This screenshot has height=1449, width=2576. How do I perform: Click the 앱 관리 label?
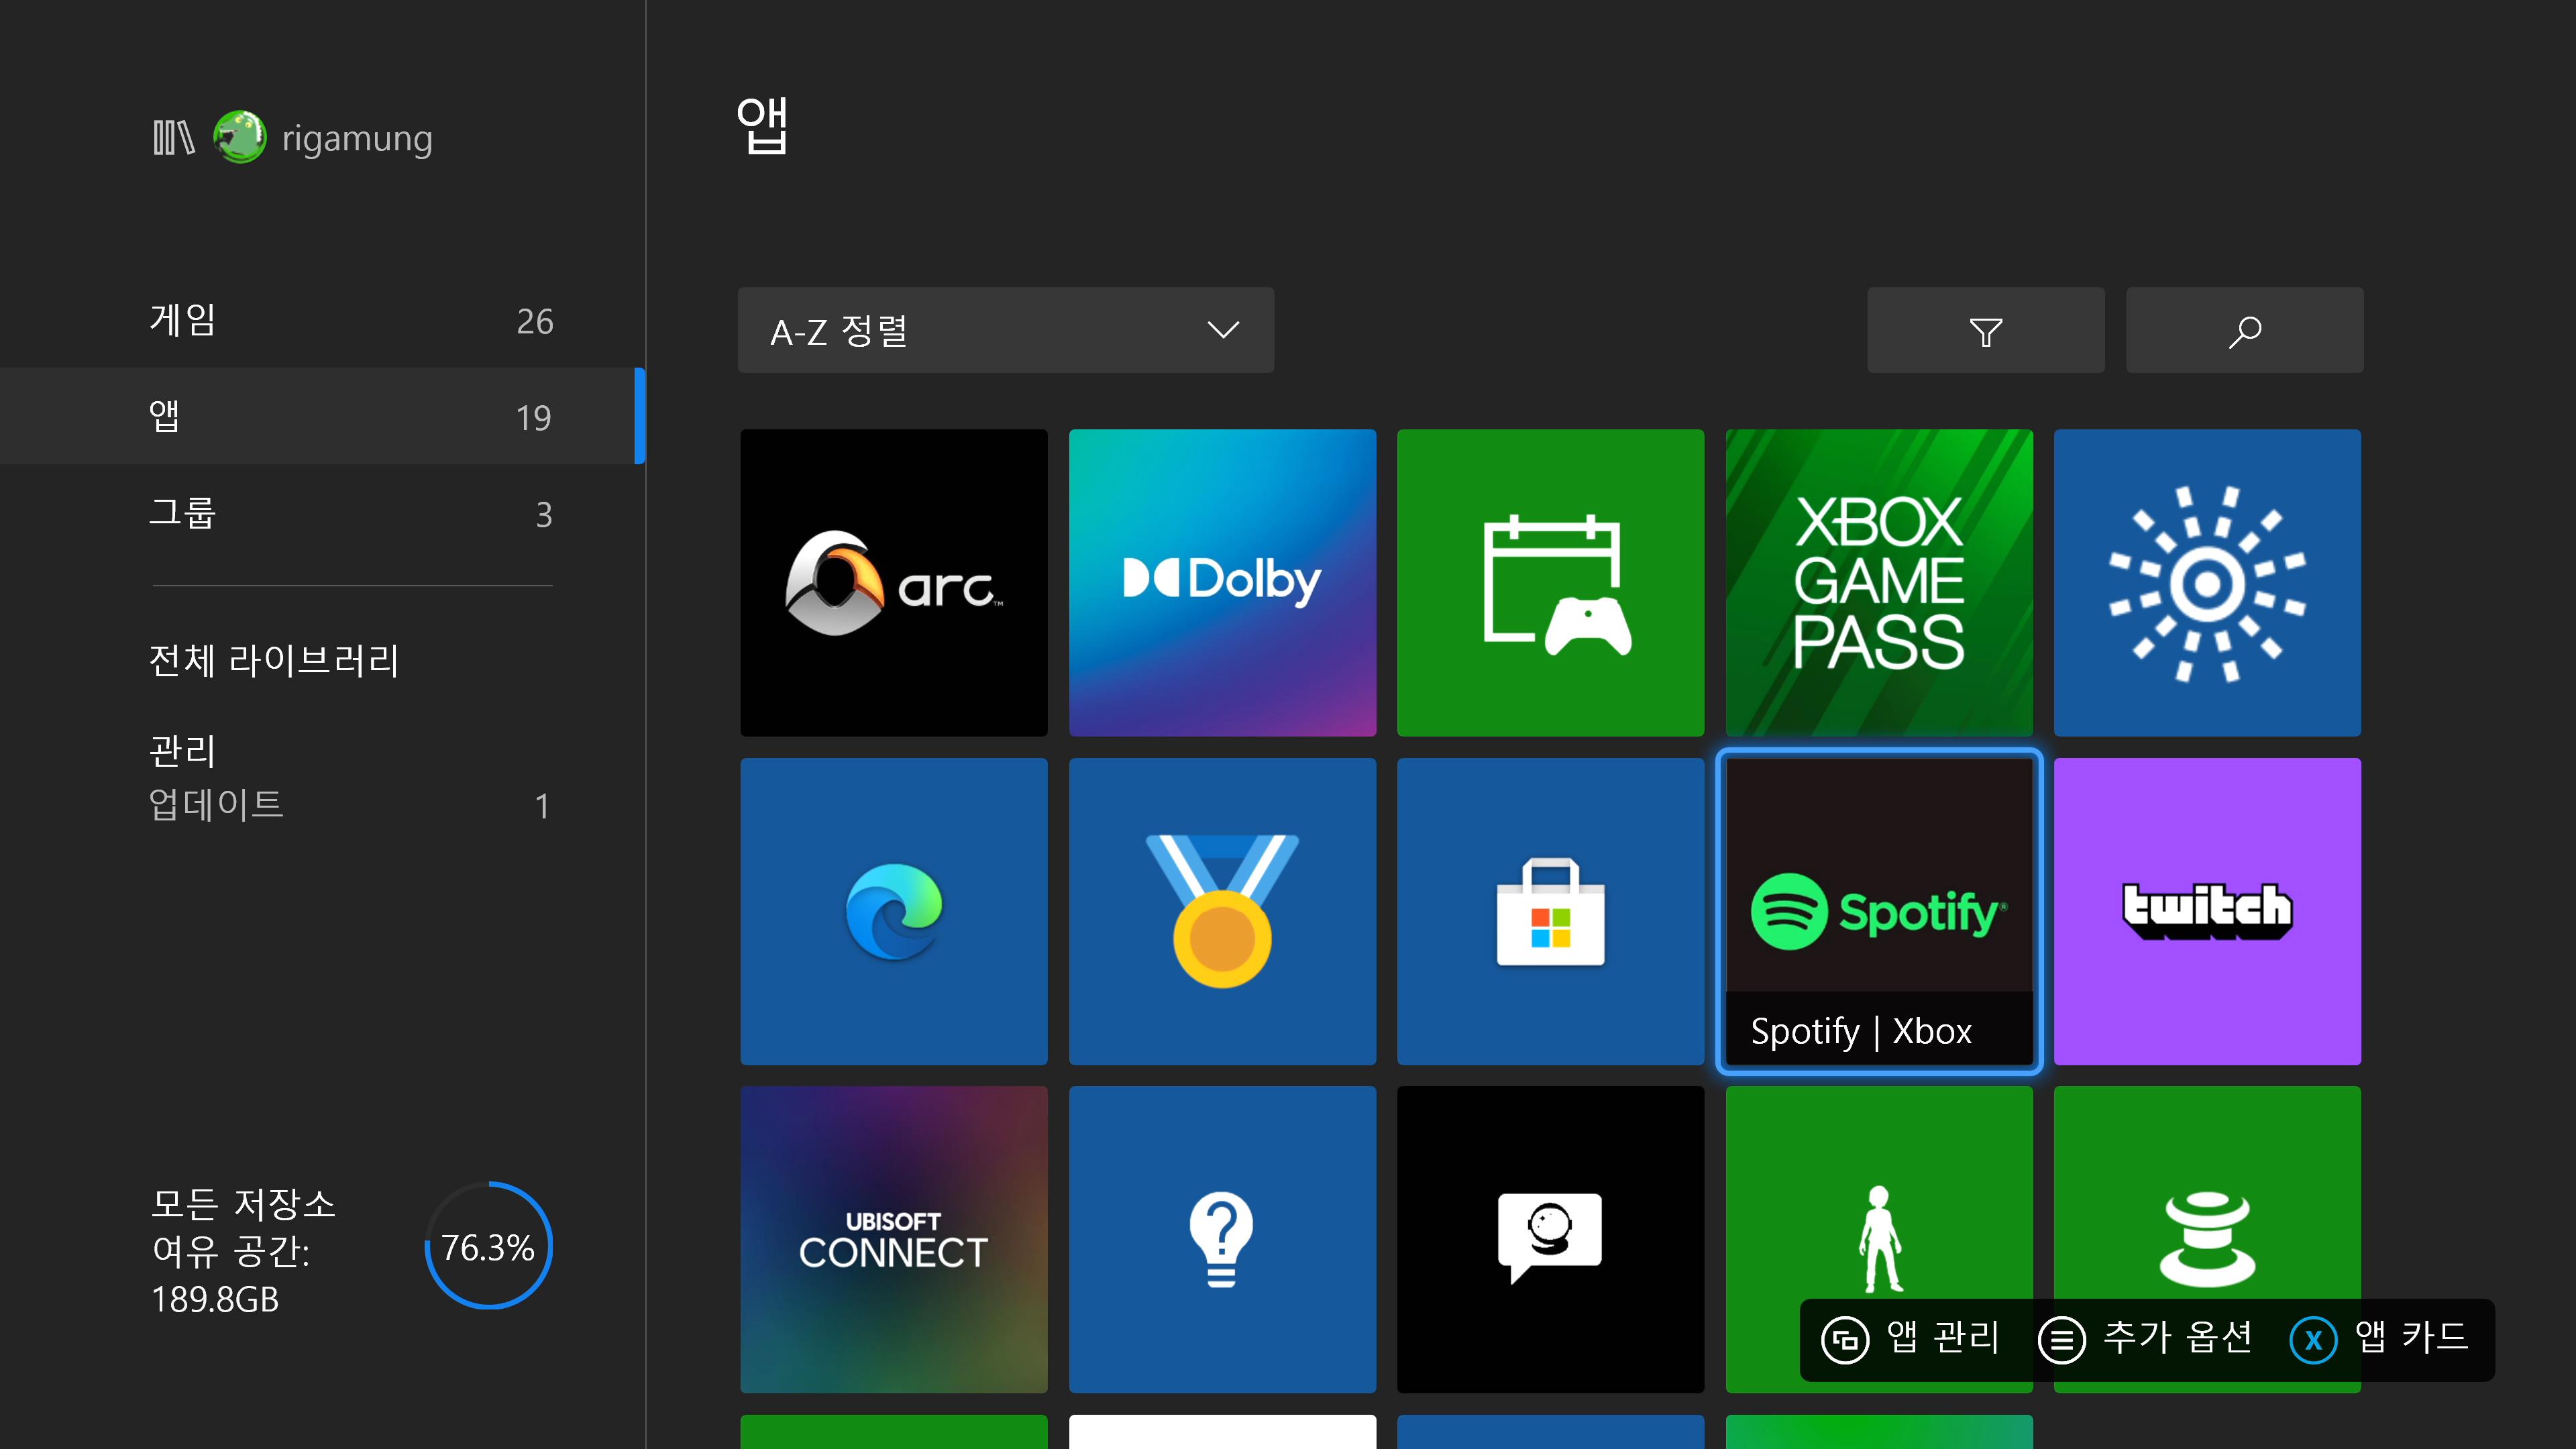pos(1943,1337)
